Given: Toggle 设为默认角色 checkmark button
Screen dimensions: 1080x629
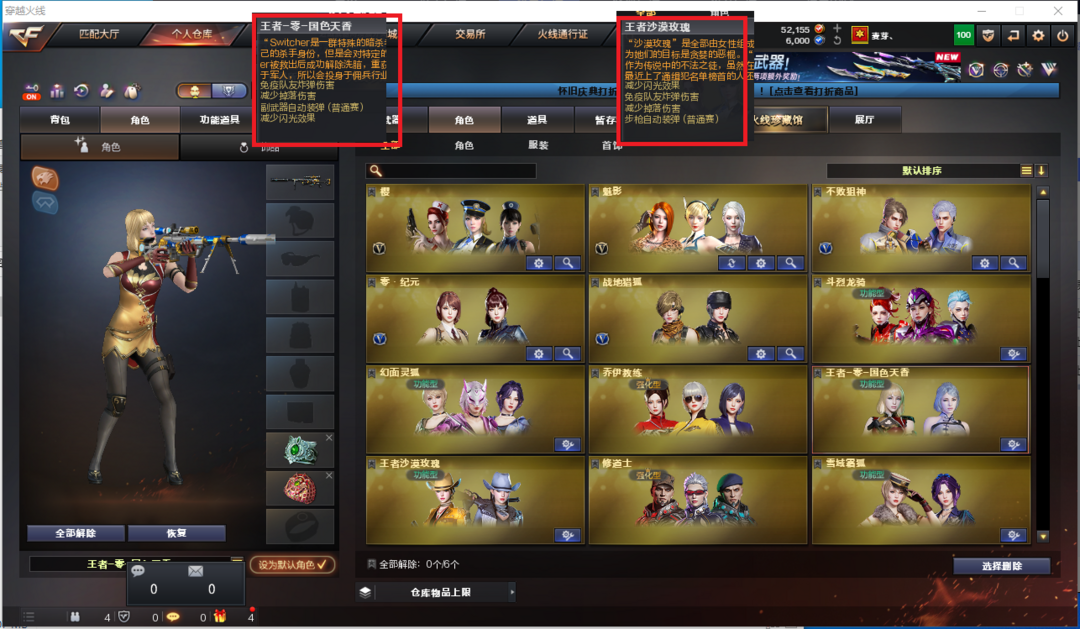Looking at the screenshot, I should pyautogui.click(x=293, y=564).
